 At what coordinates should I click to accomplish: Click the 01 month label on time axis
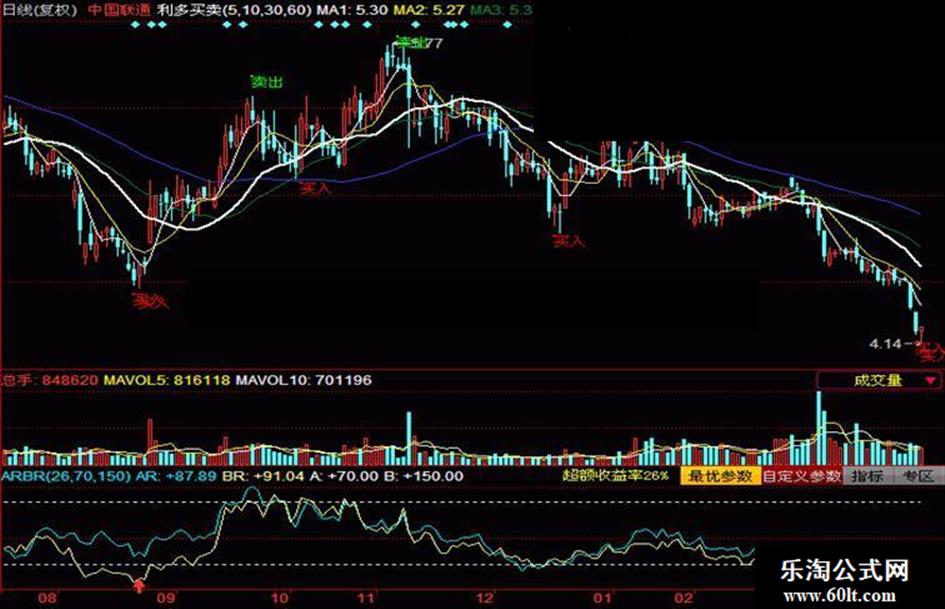tap(603, 598)
